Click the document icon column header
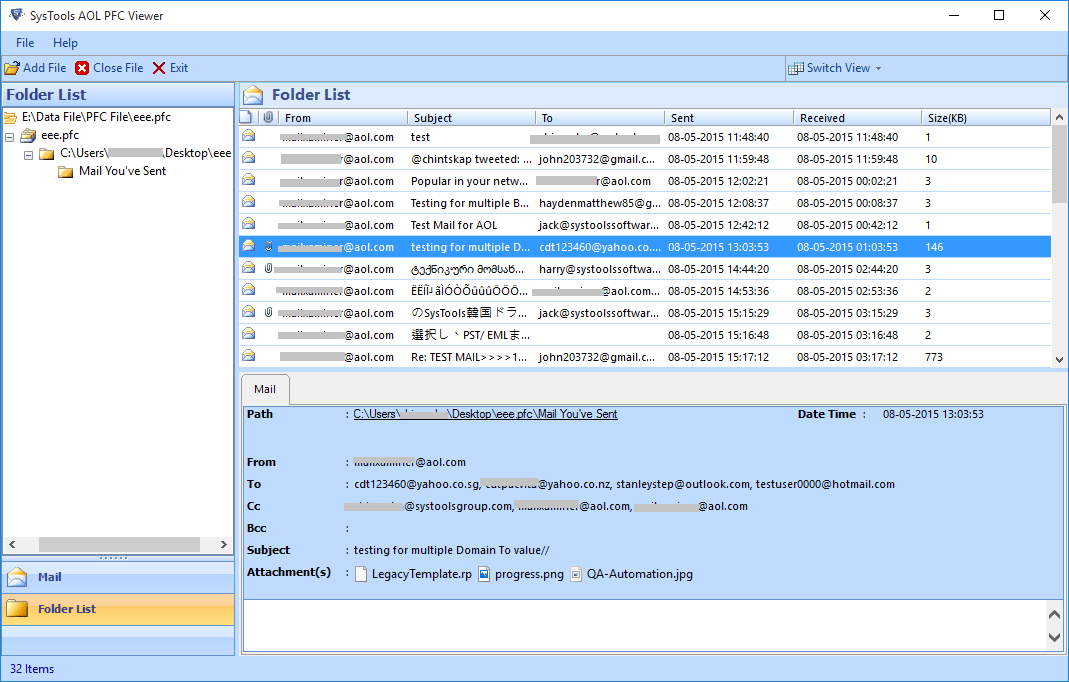1069x682 pixels. point(247,117)
